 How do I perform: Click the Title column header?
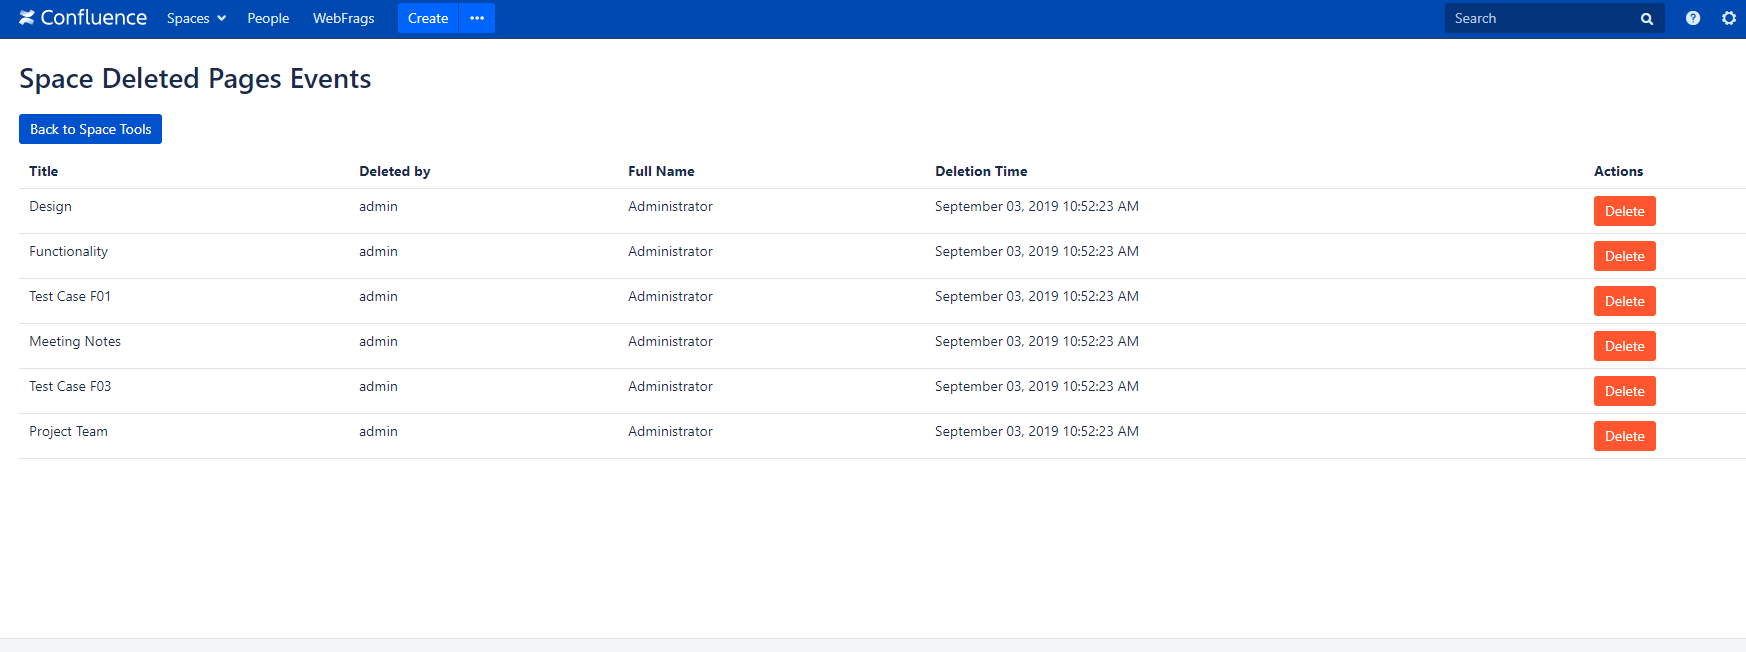point(44,171)
